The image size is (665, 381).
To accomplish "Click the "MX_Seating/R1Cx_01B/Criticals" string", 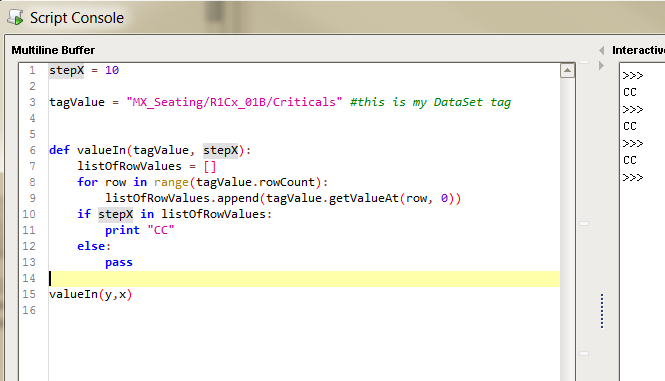I will (x=234, y=102).
